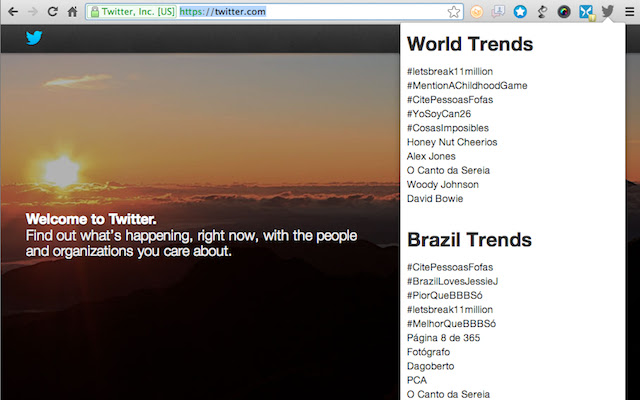Open the orange round extension icon
This screenshot has width=640, height=400.
[x=476, y=12]
